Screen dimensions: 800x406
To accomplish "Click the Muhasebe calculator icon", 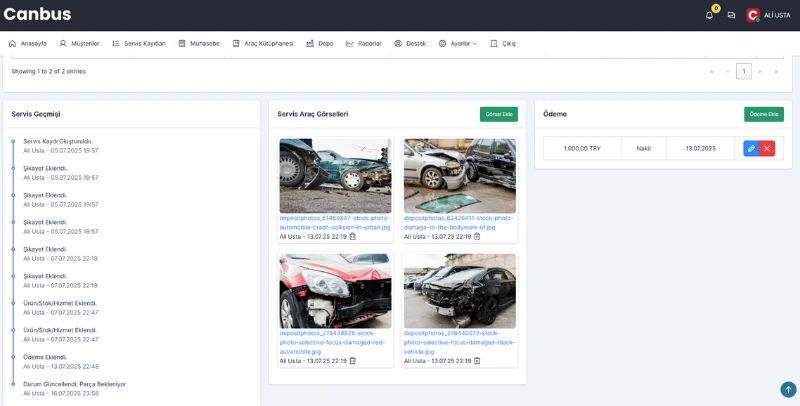I will tap(182, 43).
